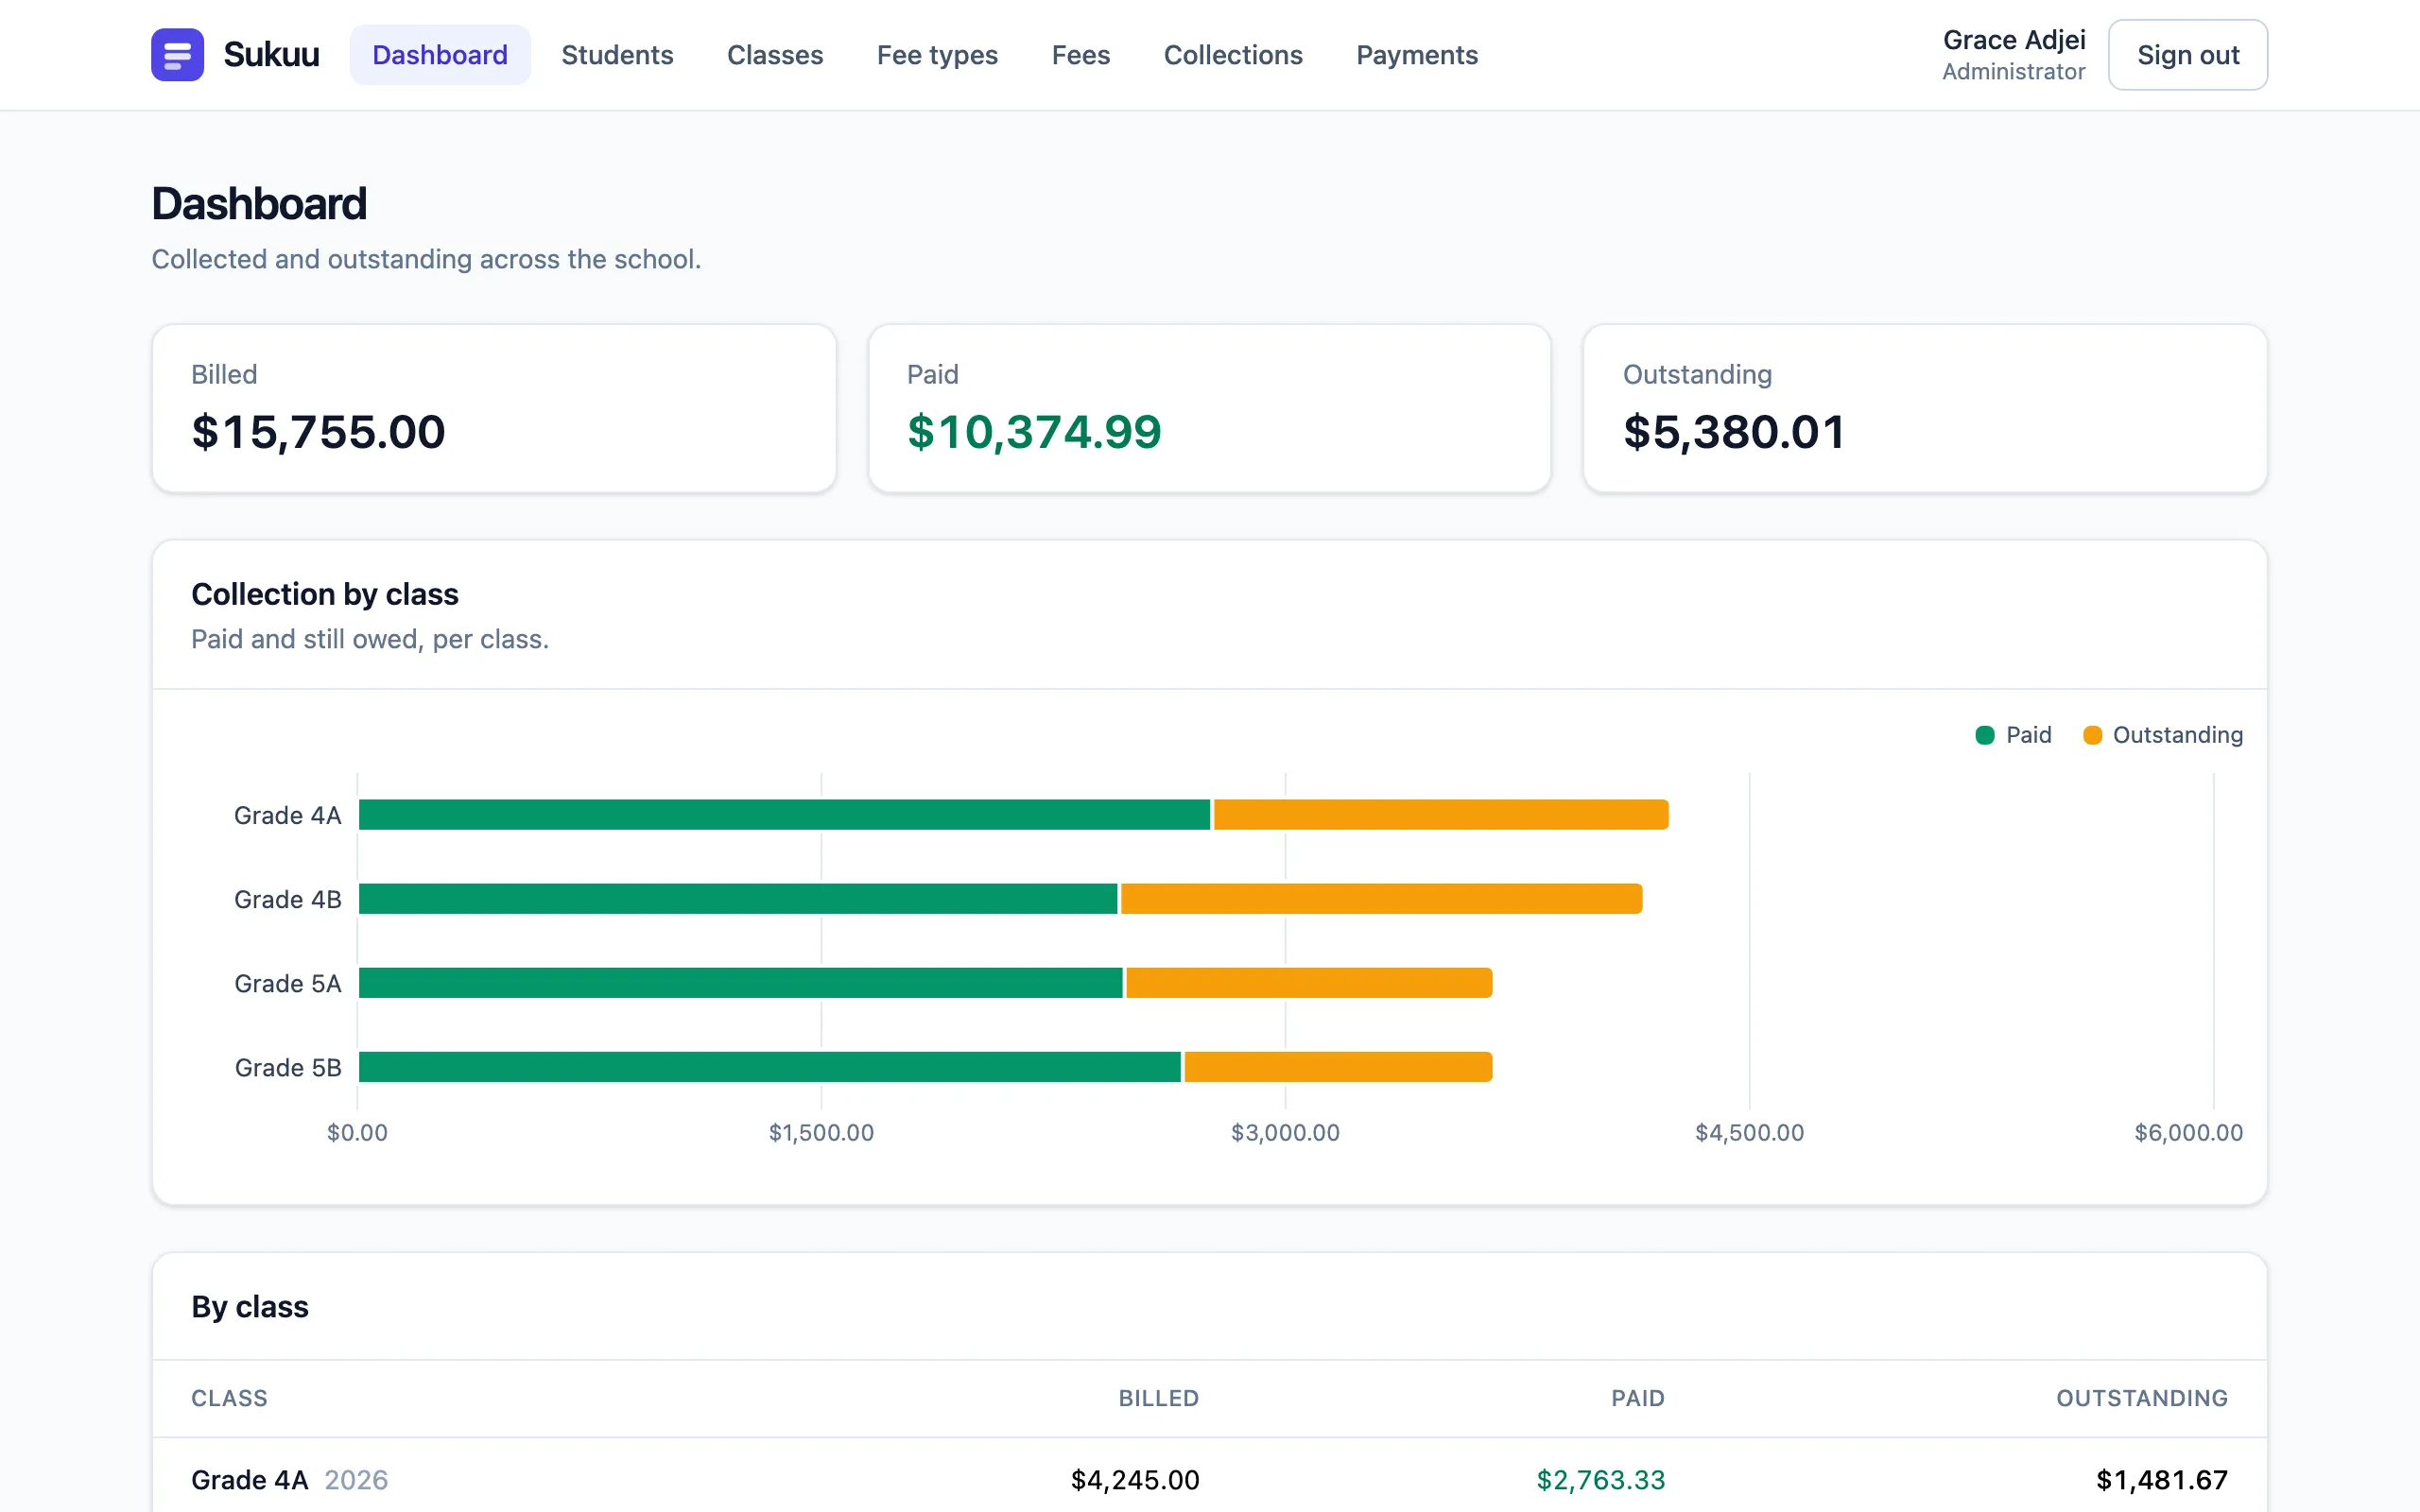
Task: Click the Billed total $15,755.00
Action: [x=318, y=432]
